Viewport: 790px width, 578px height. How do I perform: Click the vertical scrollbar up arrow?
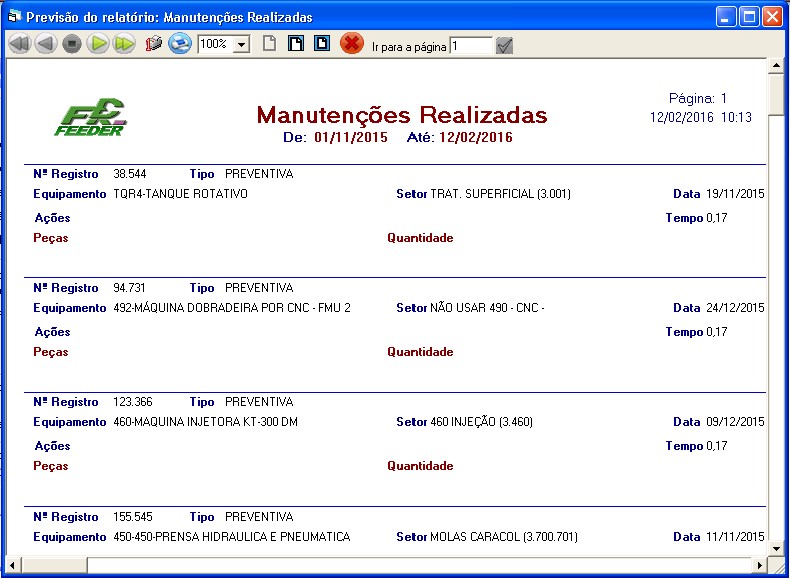coord(776,66)
